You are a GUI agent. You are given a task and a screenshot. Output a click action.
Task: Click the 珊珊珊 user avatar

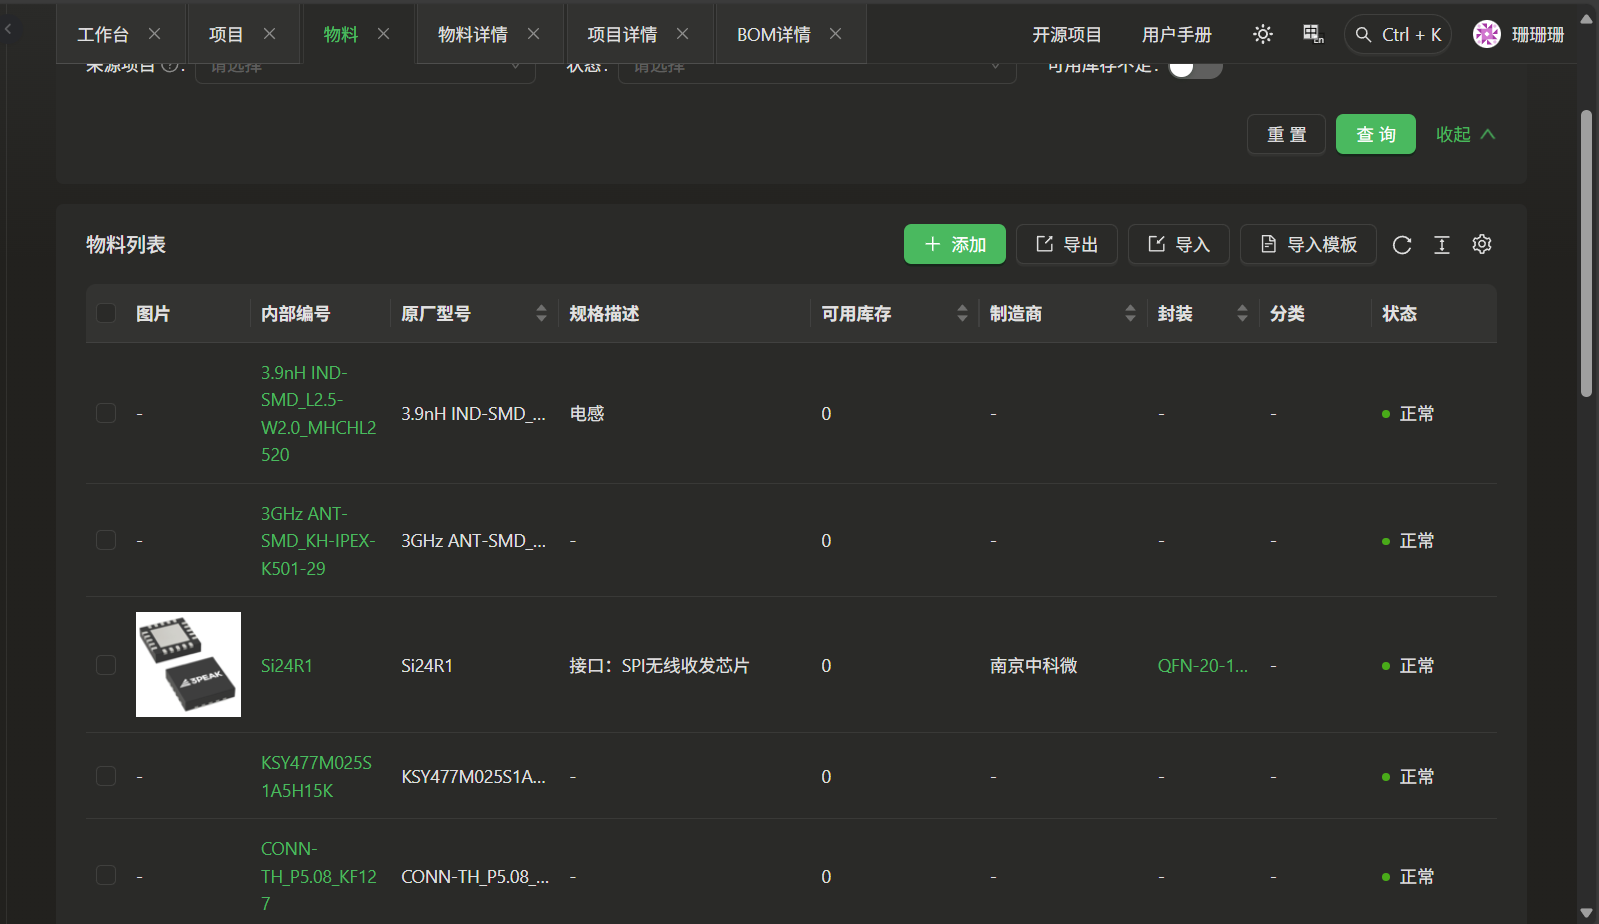pyautogui.click(x=1487, y=34)
